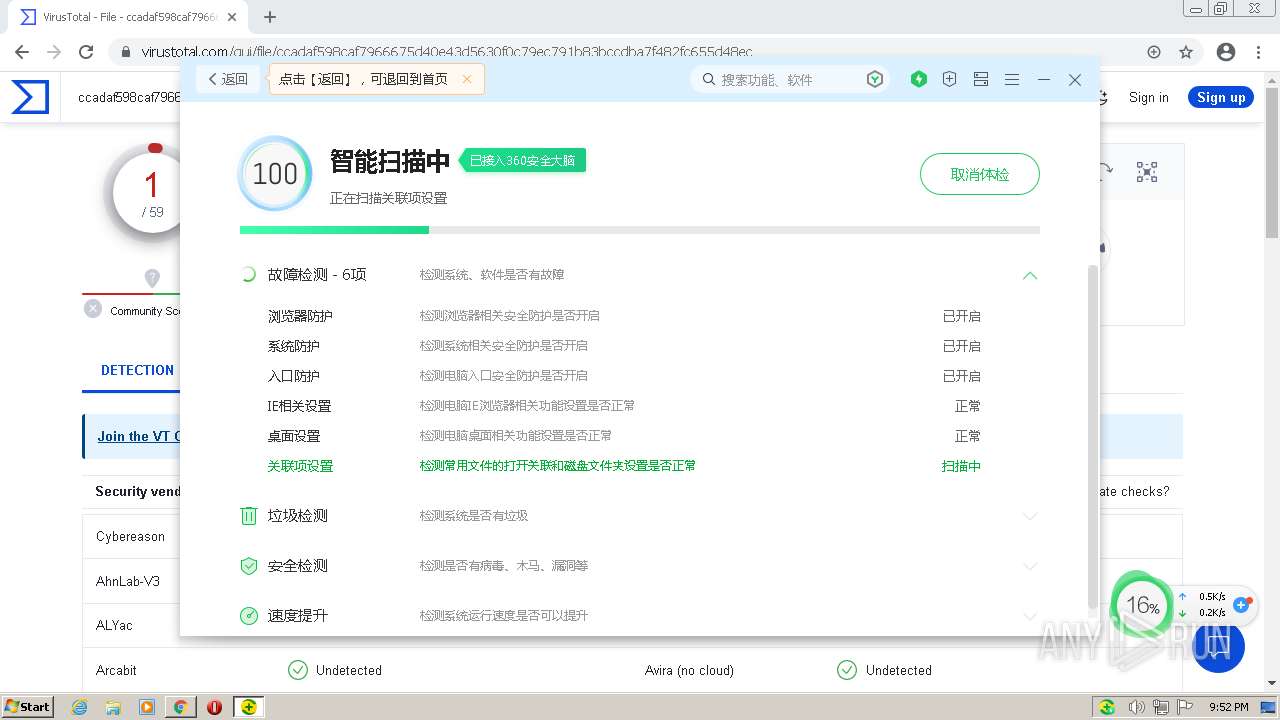Open the Join the VT Community link

coord(139,436)
